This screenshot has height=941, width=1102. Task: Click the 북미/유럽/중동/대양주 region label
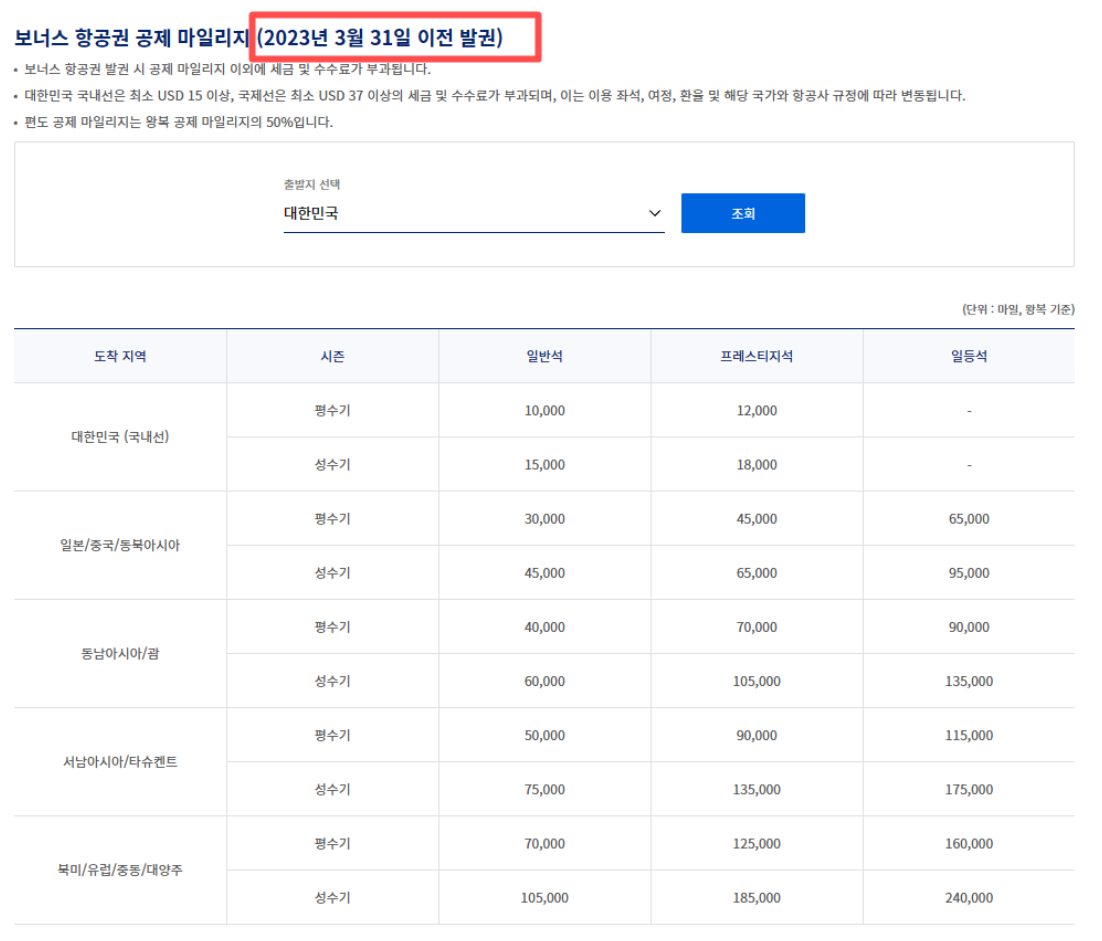122,869
